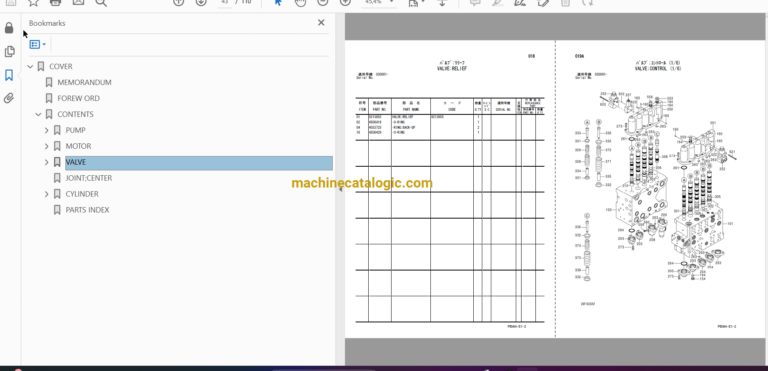The height and width of the screenshot is (371, 768).
Task: Click the page number field
Action: (x=225, y=2)
